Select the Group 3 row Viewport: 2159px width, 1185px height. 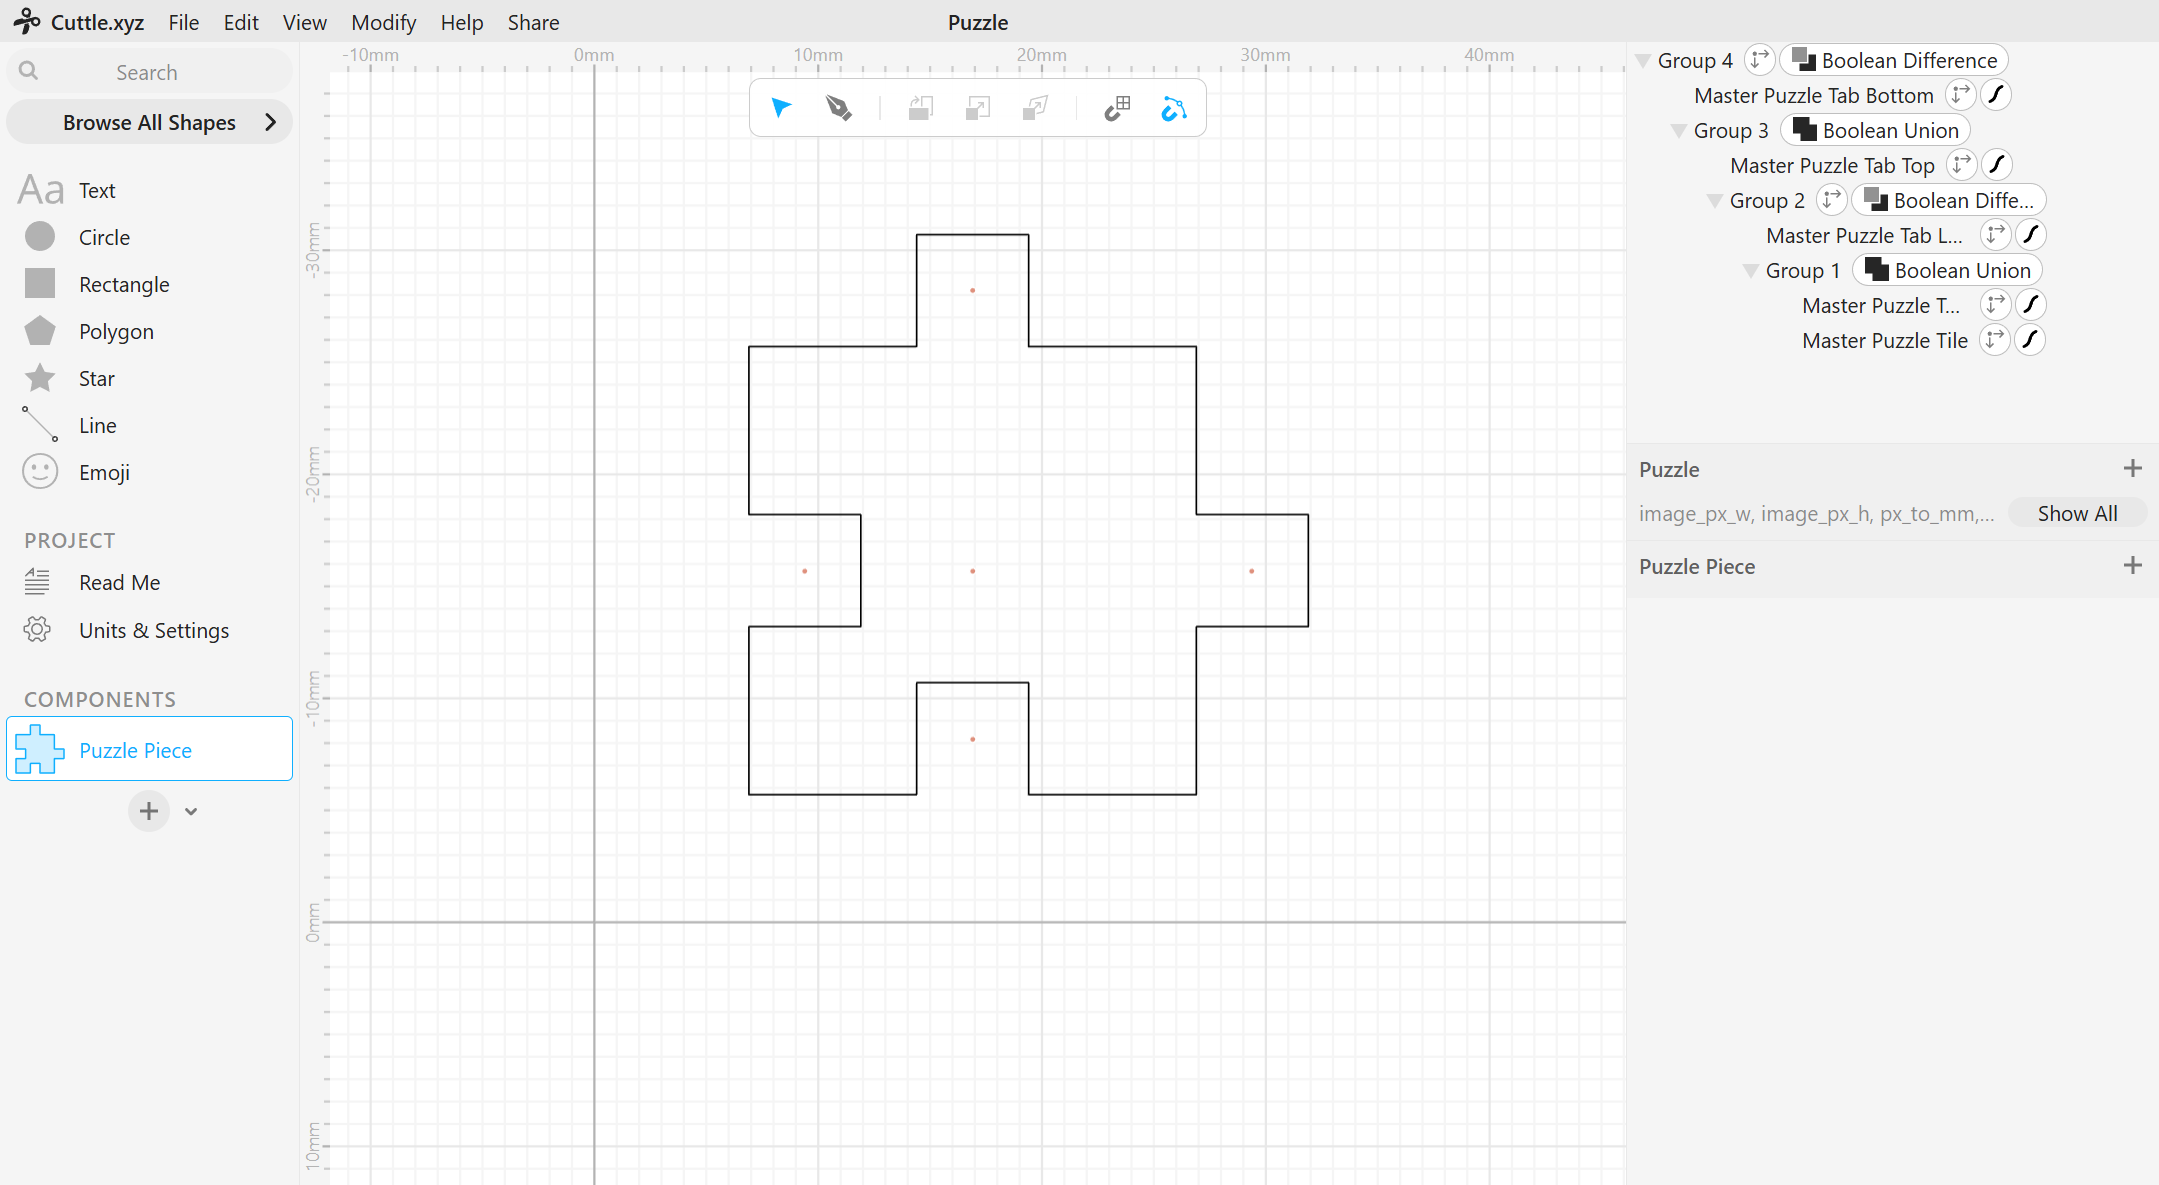point(1731,131)
